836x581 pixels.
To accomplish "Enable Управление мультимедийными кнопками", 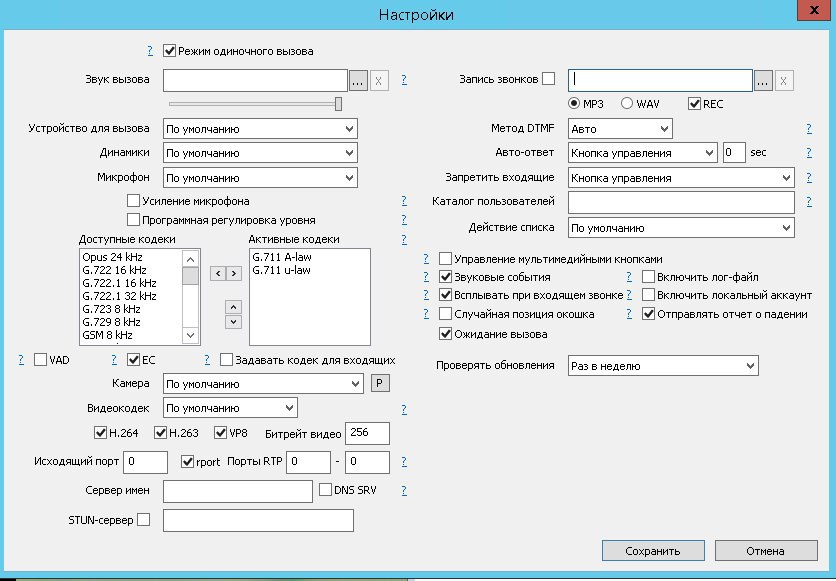I will (x=445, y=259).
